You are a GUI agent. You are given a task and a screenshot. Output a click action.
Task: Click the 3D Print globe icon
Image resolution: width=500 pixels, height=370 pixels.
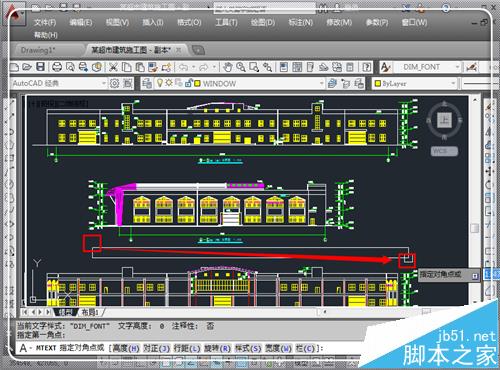pyautogui.click(x=97, y=67)
